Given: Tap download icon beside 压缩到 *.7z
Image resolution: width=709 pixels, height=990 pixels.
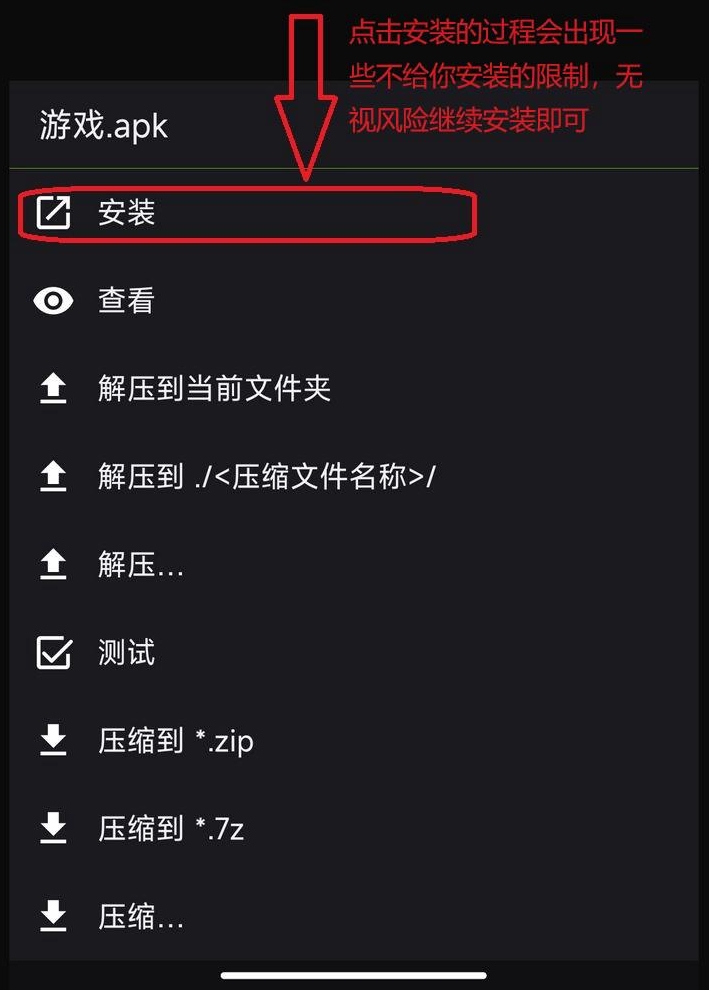Looking at the screenshot, I should pos(53,828).
